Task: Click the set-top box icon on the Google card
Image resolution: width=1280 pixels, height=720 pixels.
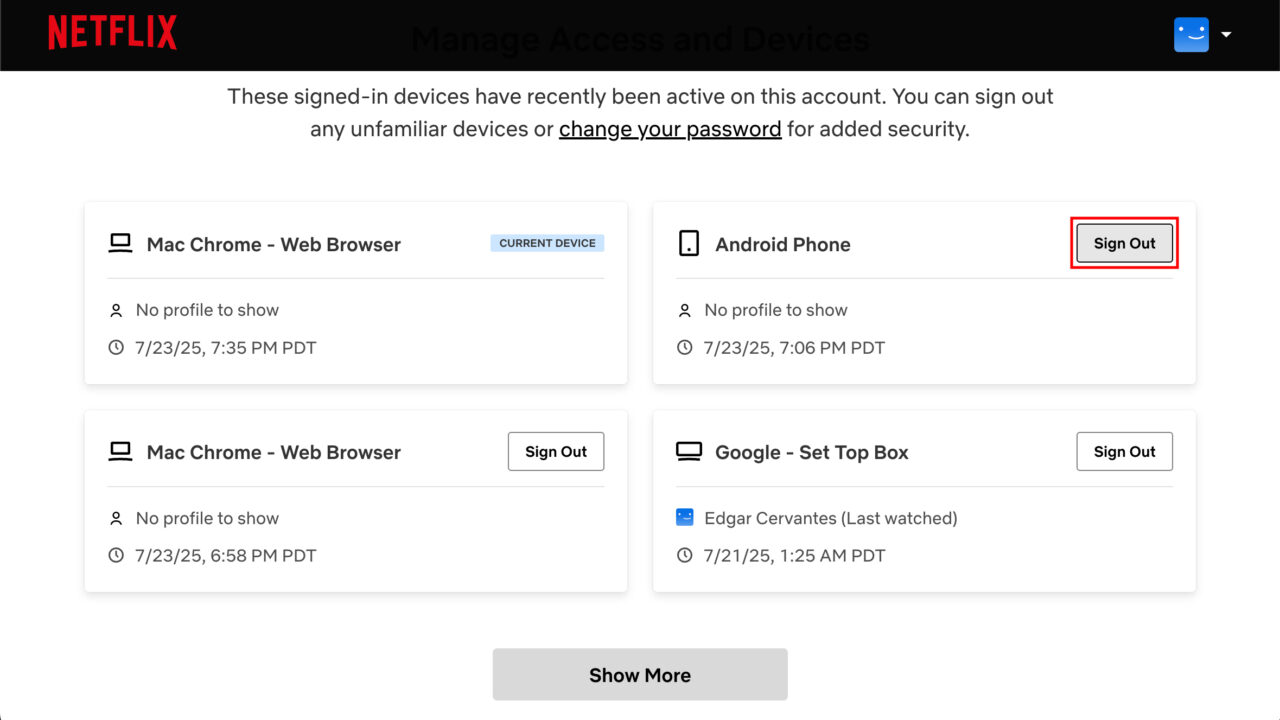Action: (689, 451)
